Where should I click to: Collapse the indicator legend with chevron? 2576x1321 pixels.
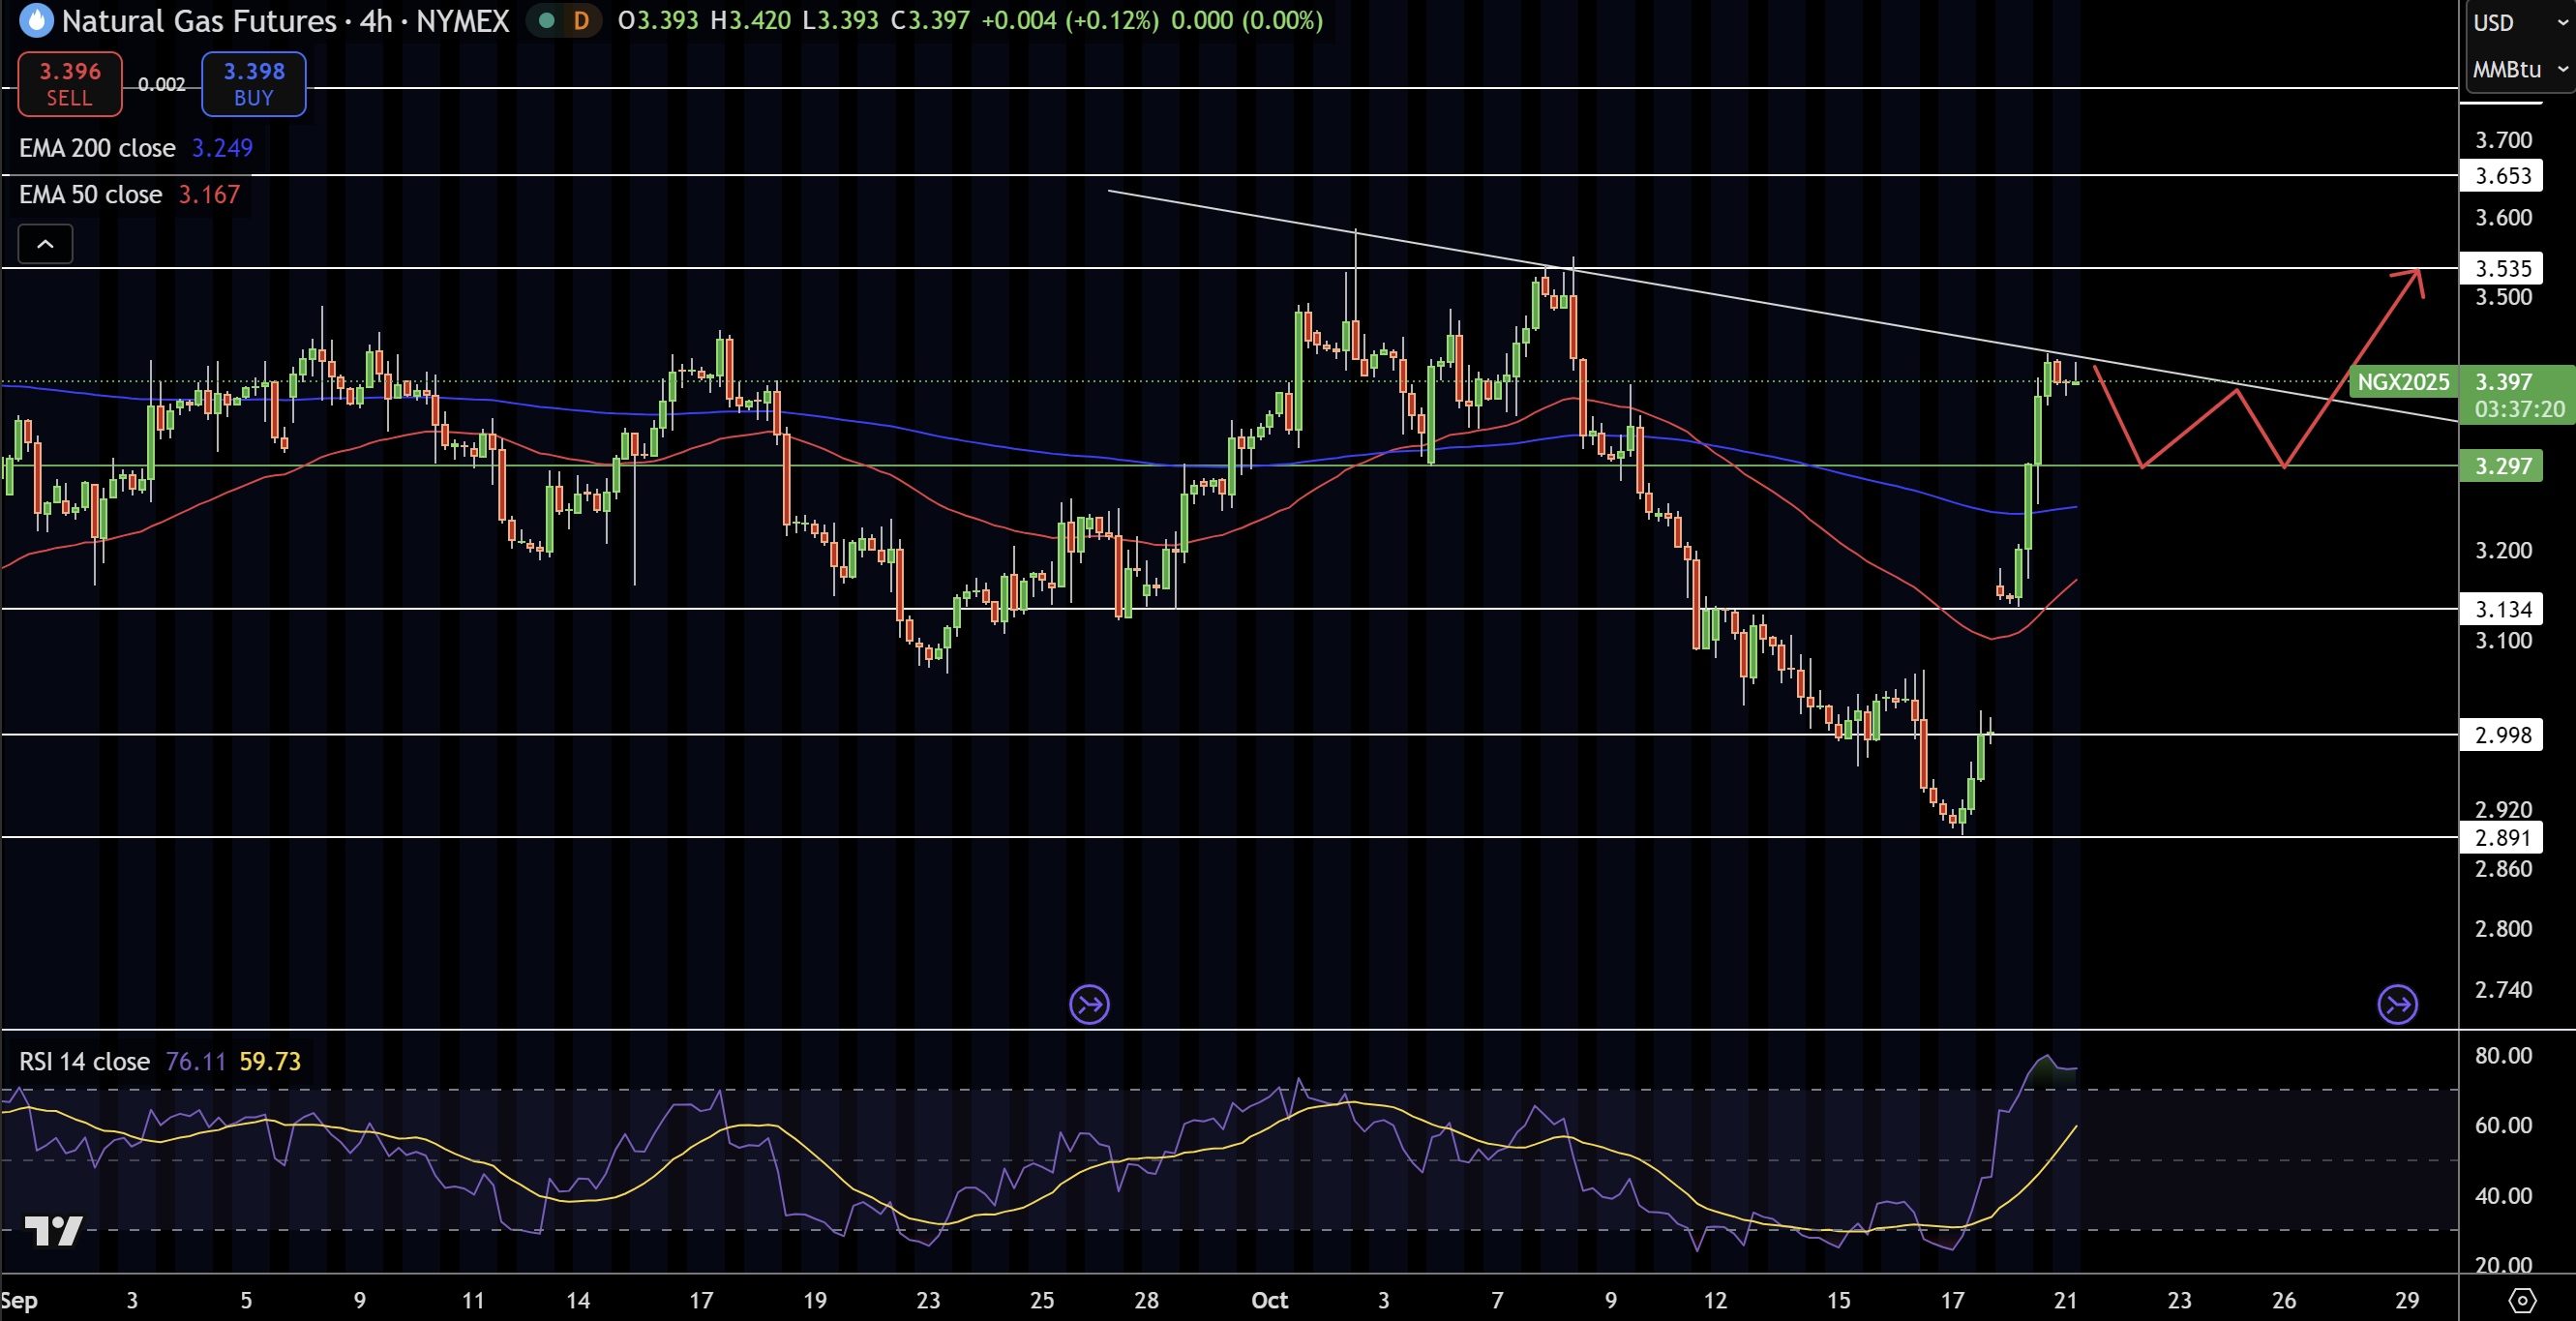pos(45,244)
